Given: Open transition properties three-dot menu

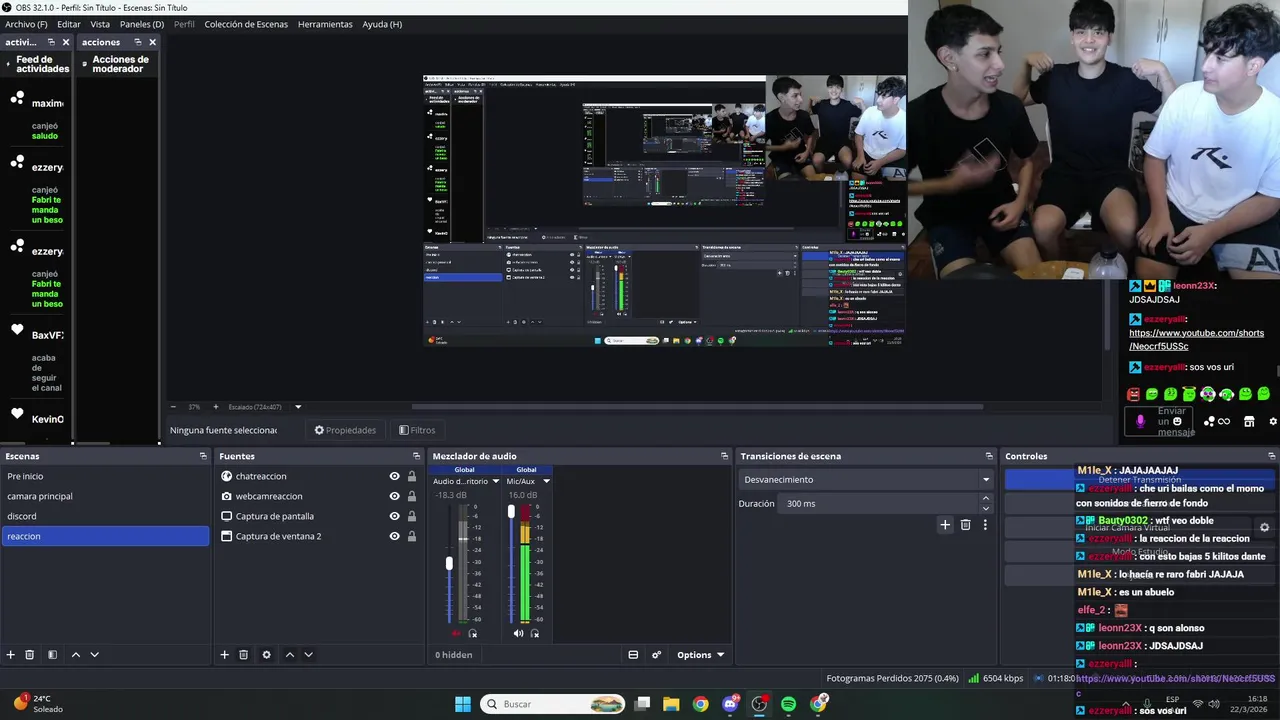Looking at the screenshot, I should (985, 524).
